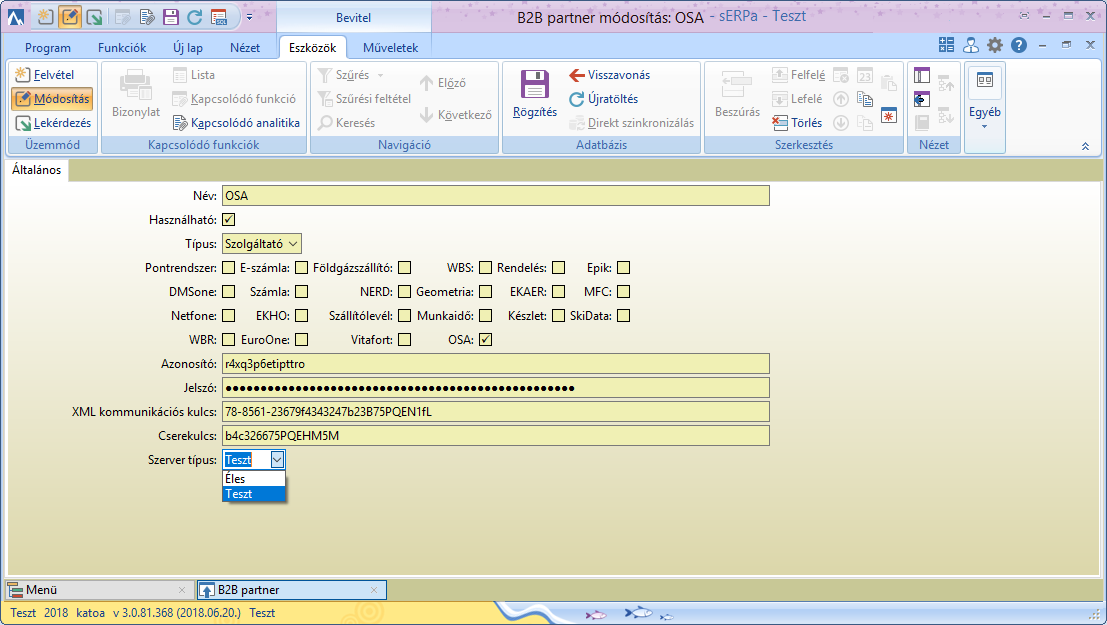Open quick access toolbar customize arrow
The width and height of the screenshot is (1107, 625).
(x=249, y=16)
